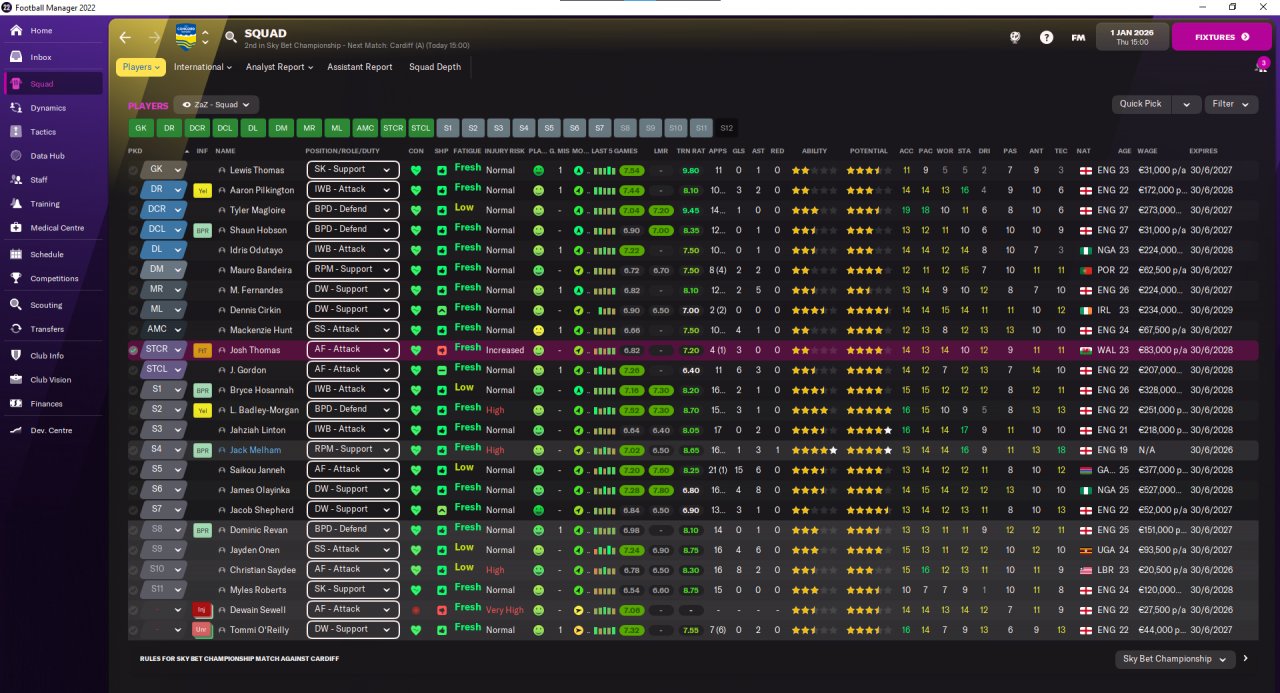This screenshot has width=1280, height=693.
Task: Click the GK position filter button
Action: pos(141,128)
